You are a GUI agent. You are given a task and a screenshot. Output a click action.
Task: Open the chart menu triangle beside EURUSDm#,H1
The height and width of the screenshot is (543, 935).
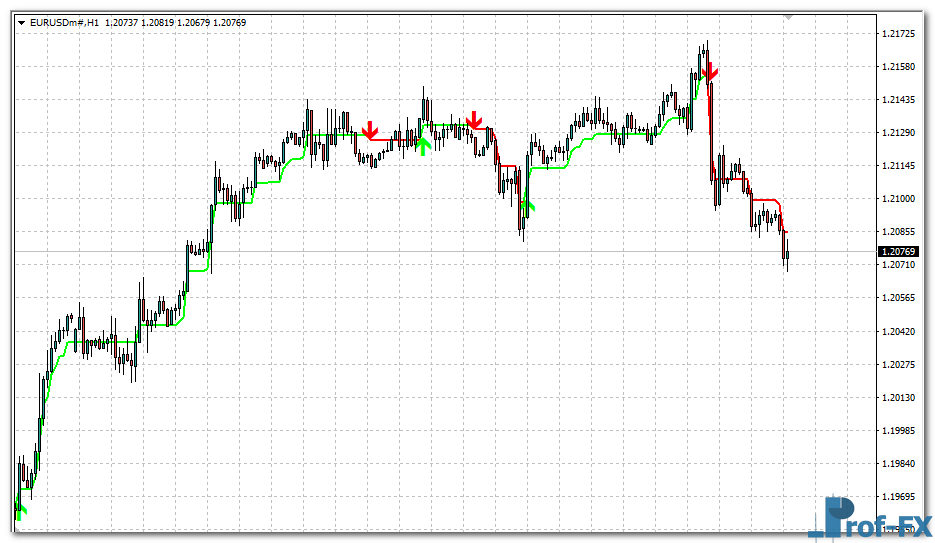click(x=22, y=22)
